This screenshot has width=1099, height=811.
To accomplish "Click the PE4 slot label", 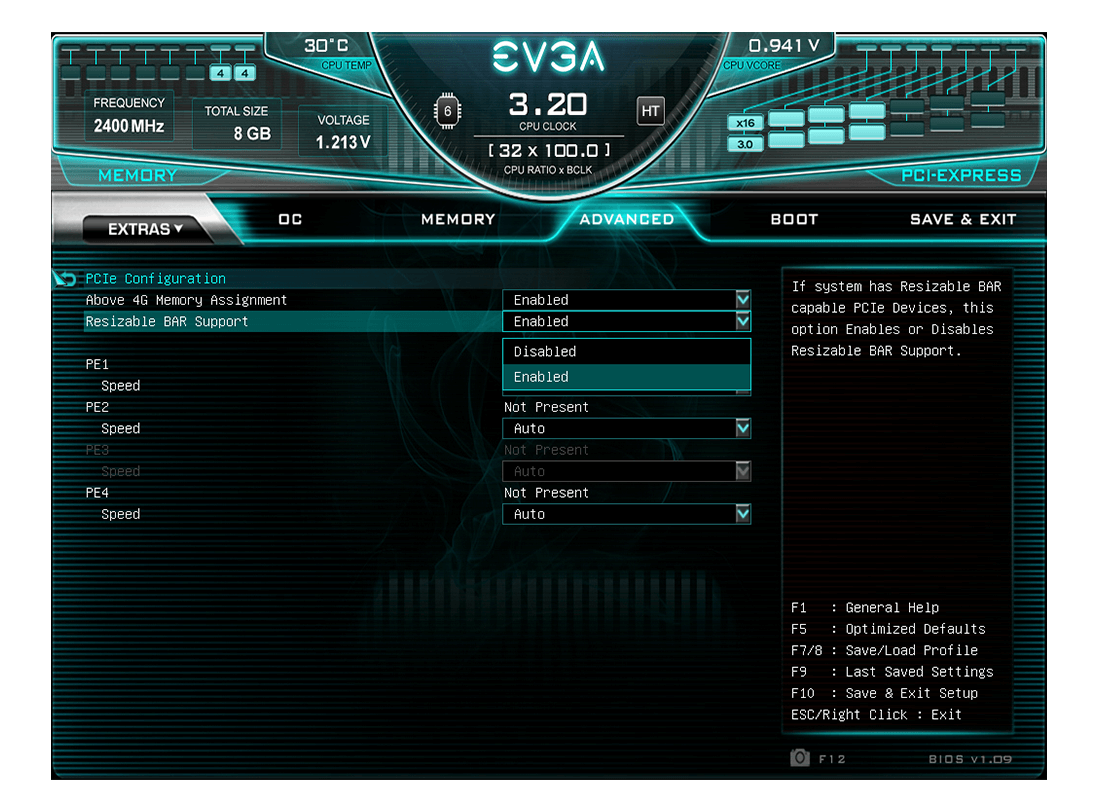I will (97, 493).
